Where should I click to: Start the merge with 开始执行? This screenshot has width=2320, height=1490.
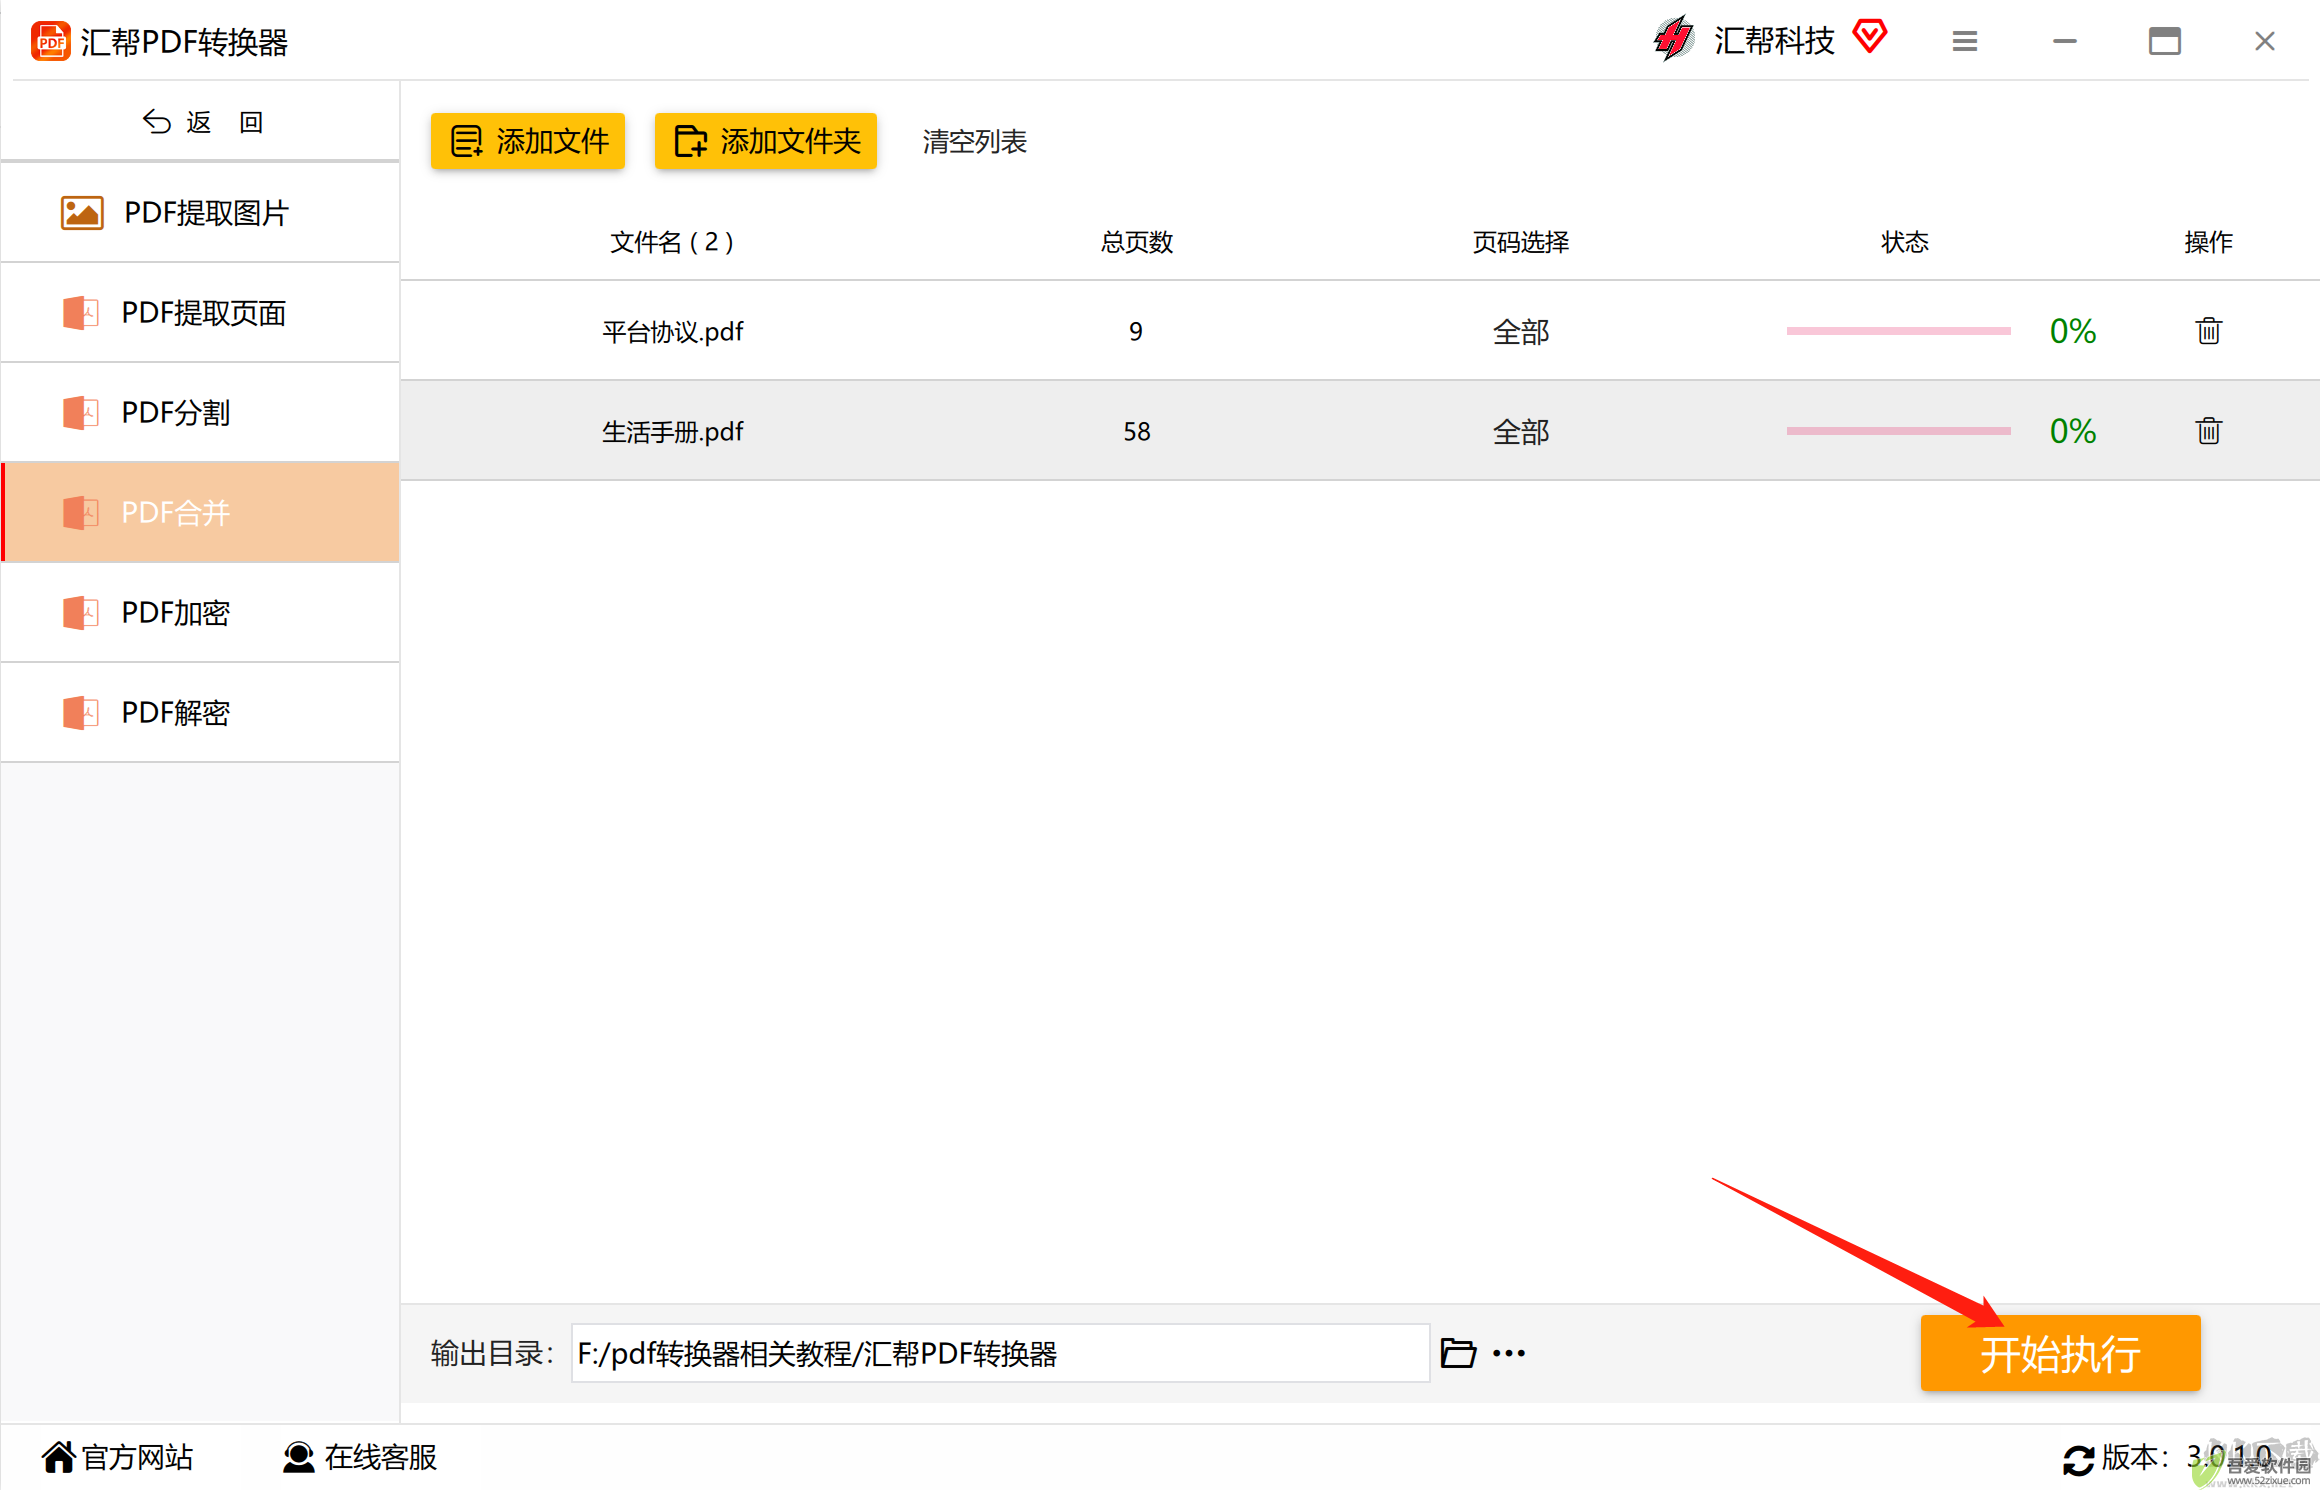tap(2060, 1353)
